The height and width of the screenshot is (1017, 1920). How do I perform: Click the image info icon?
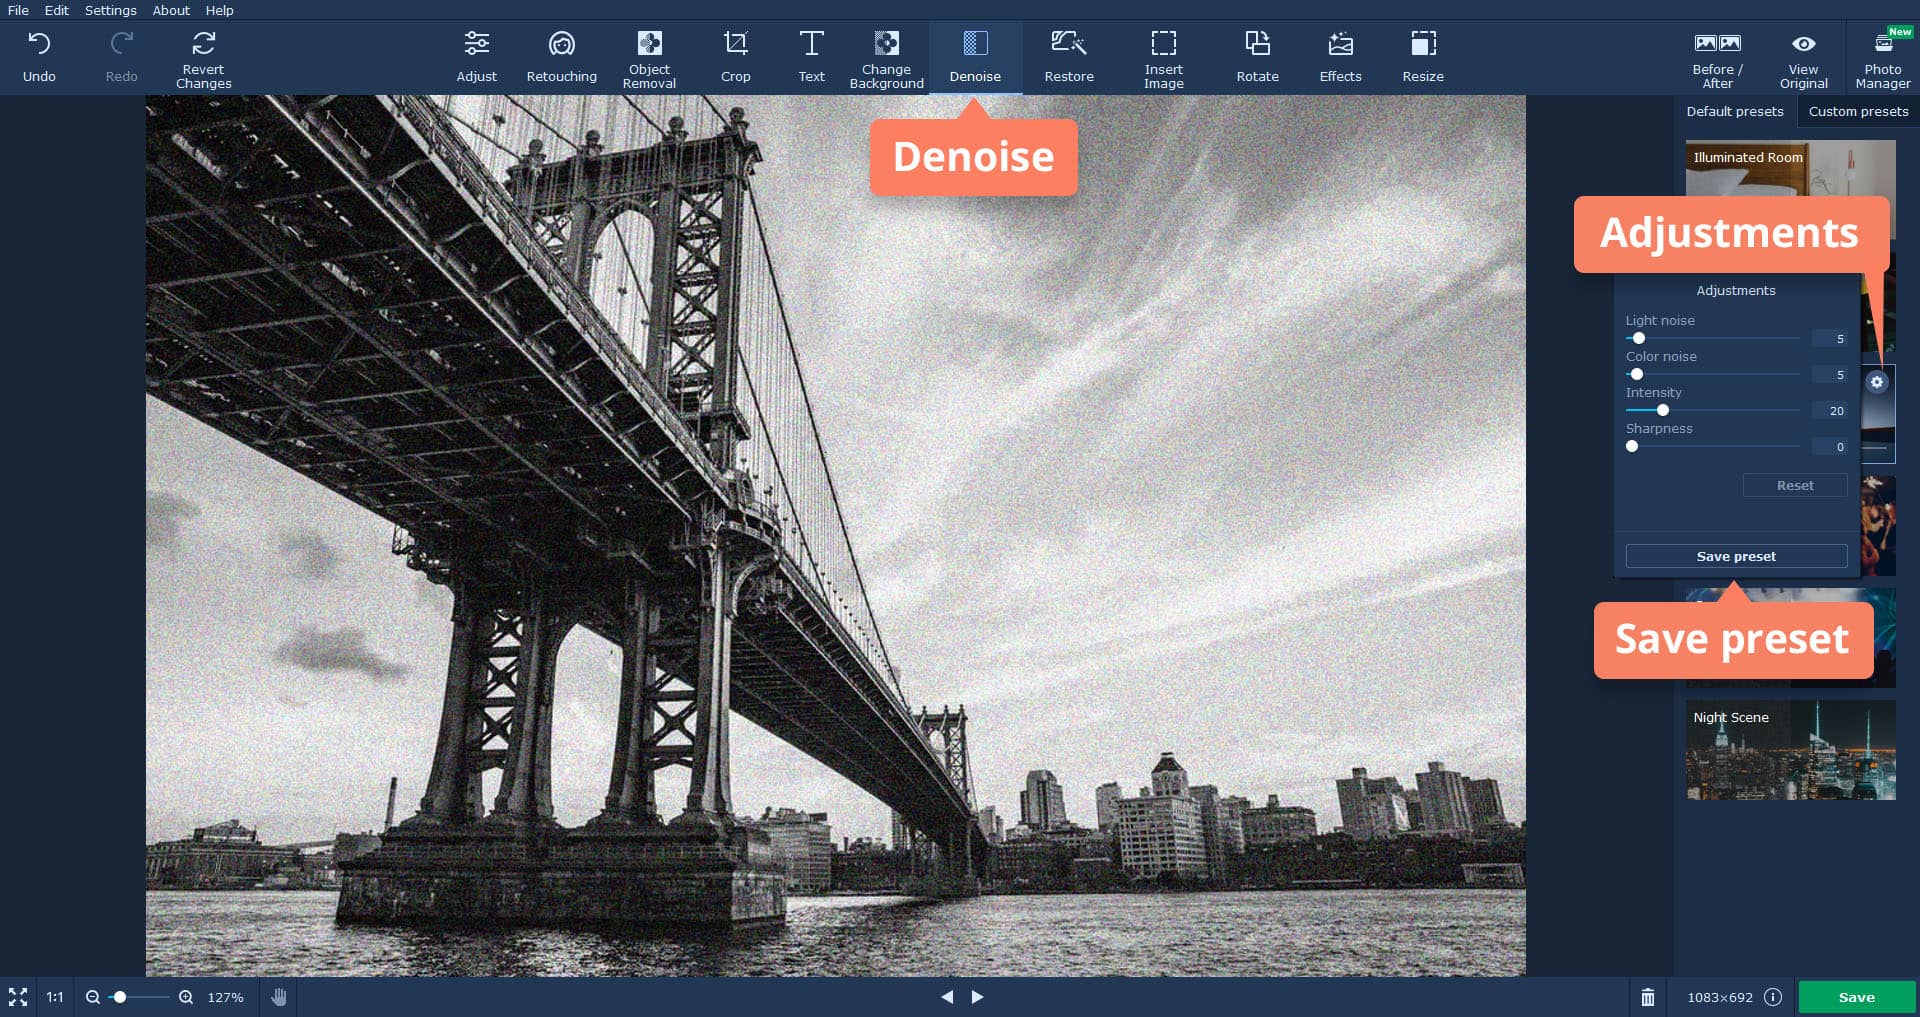(1773, 997)
